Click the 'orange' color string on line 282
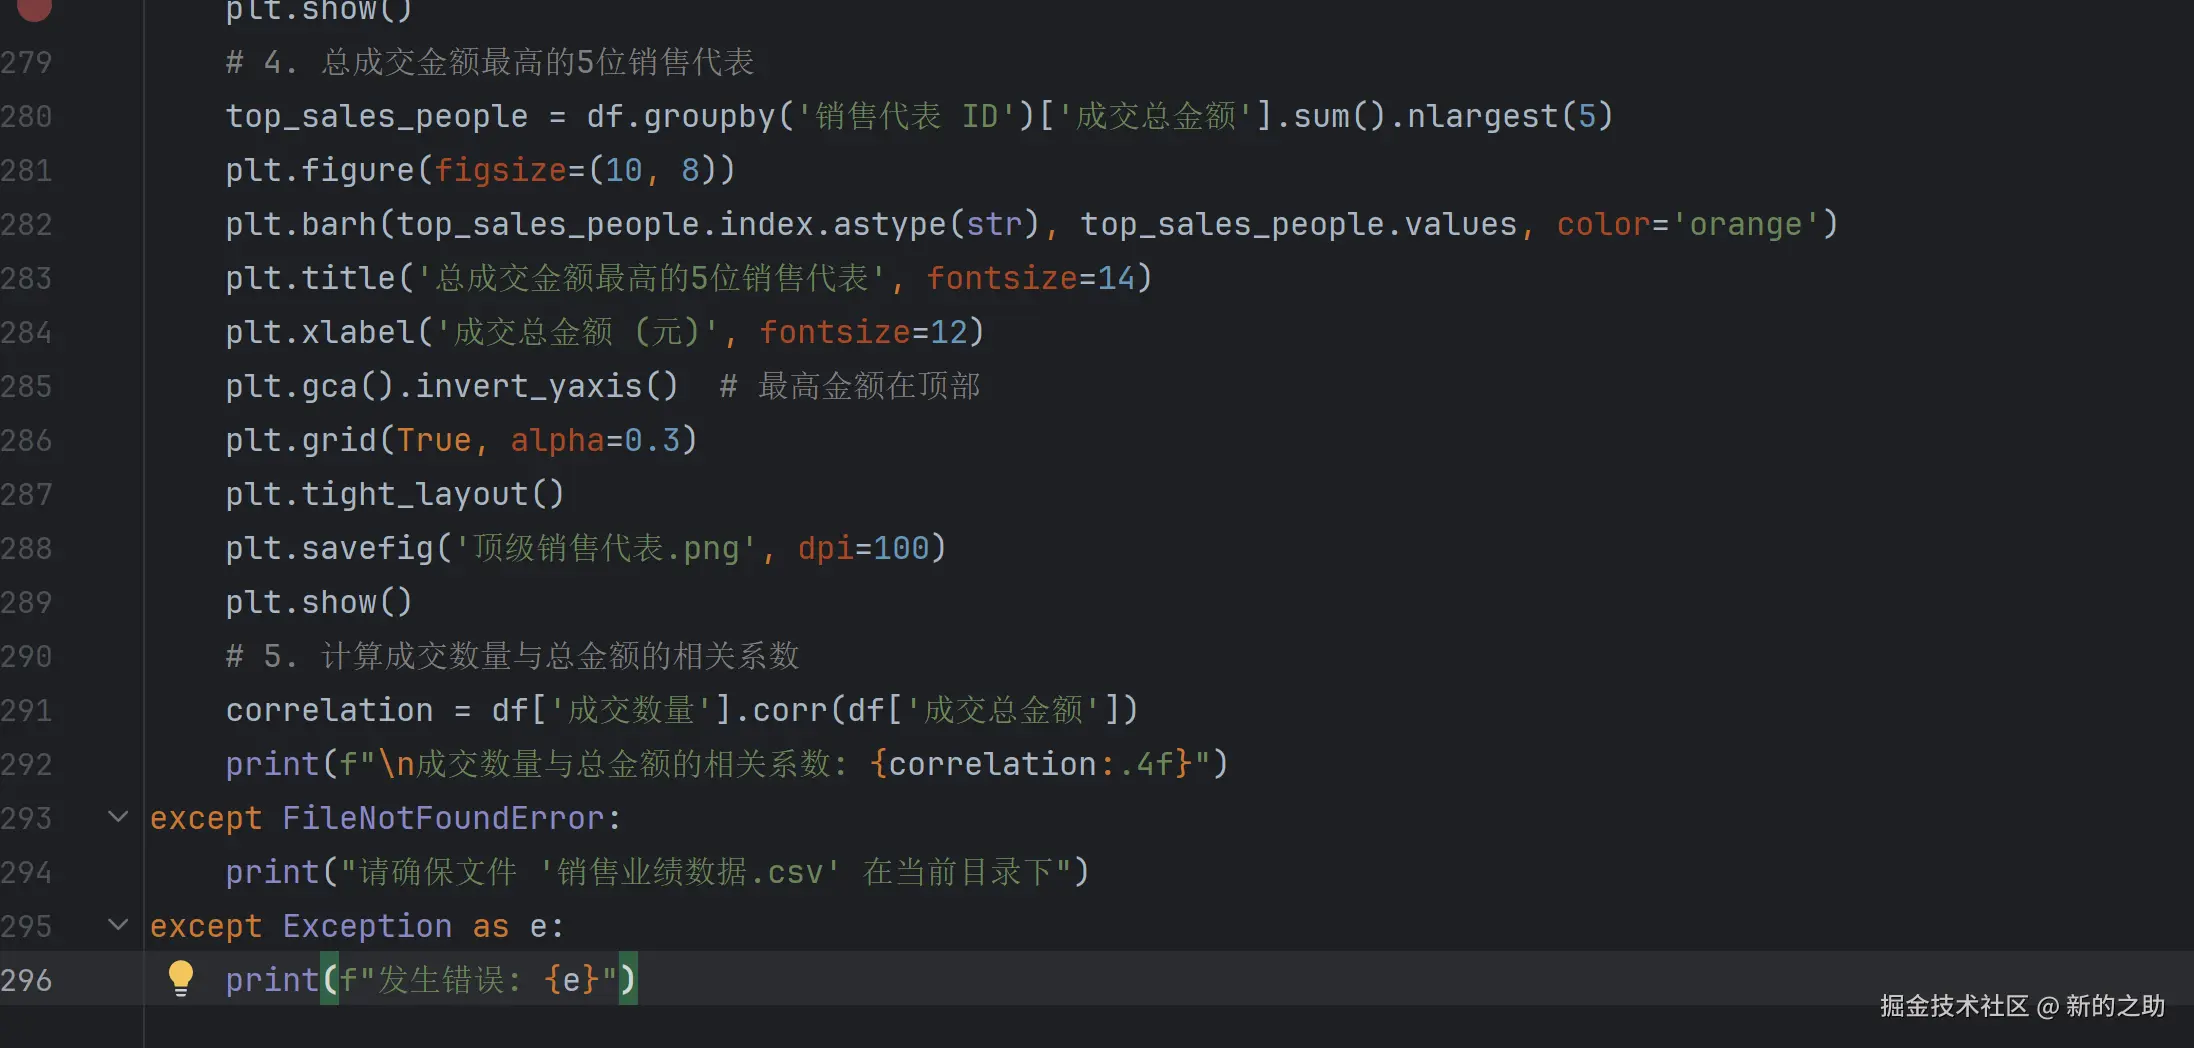The image size is (2194, 1048). point(1748,224)
